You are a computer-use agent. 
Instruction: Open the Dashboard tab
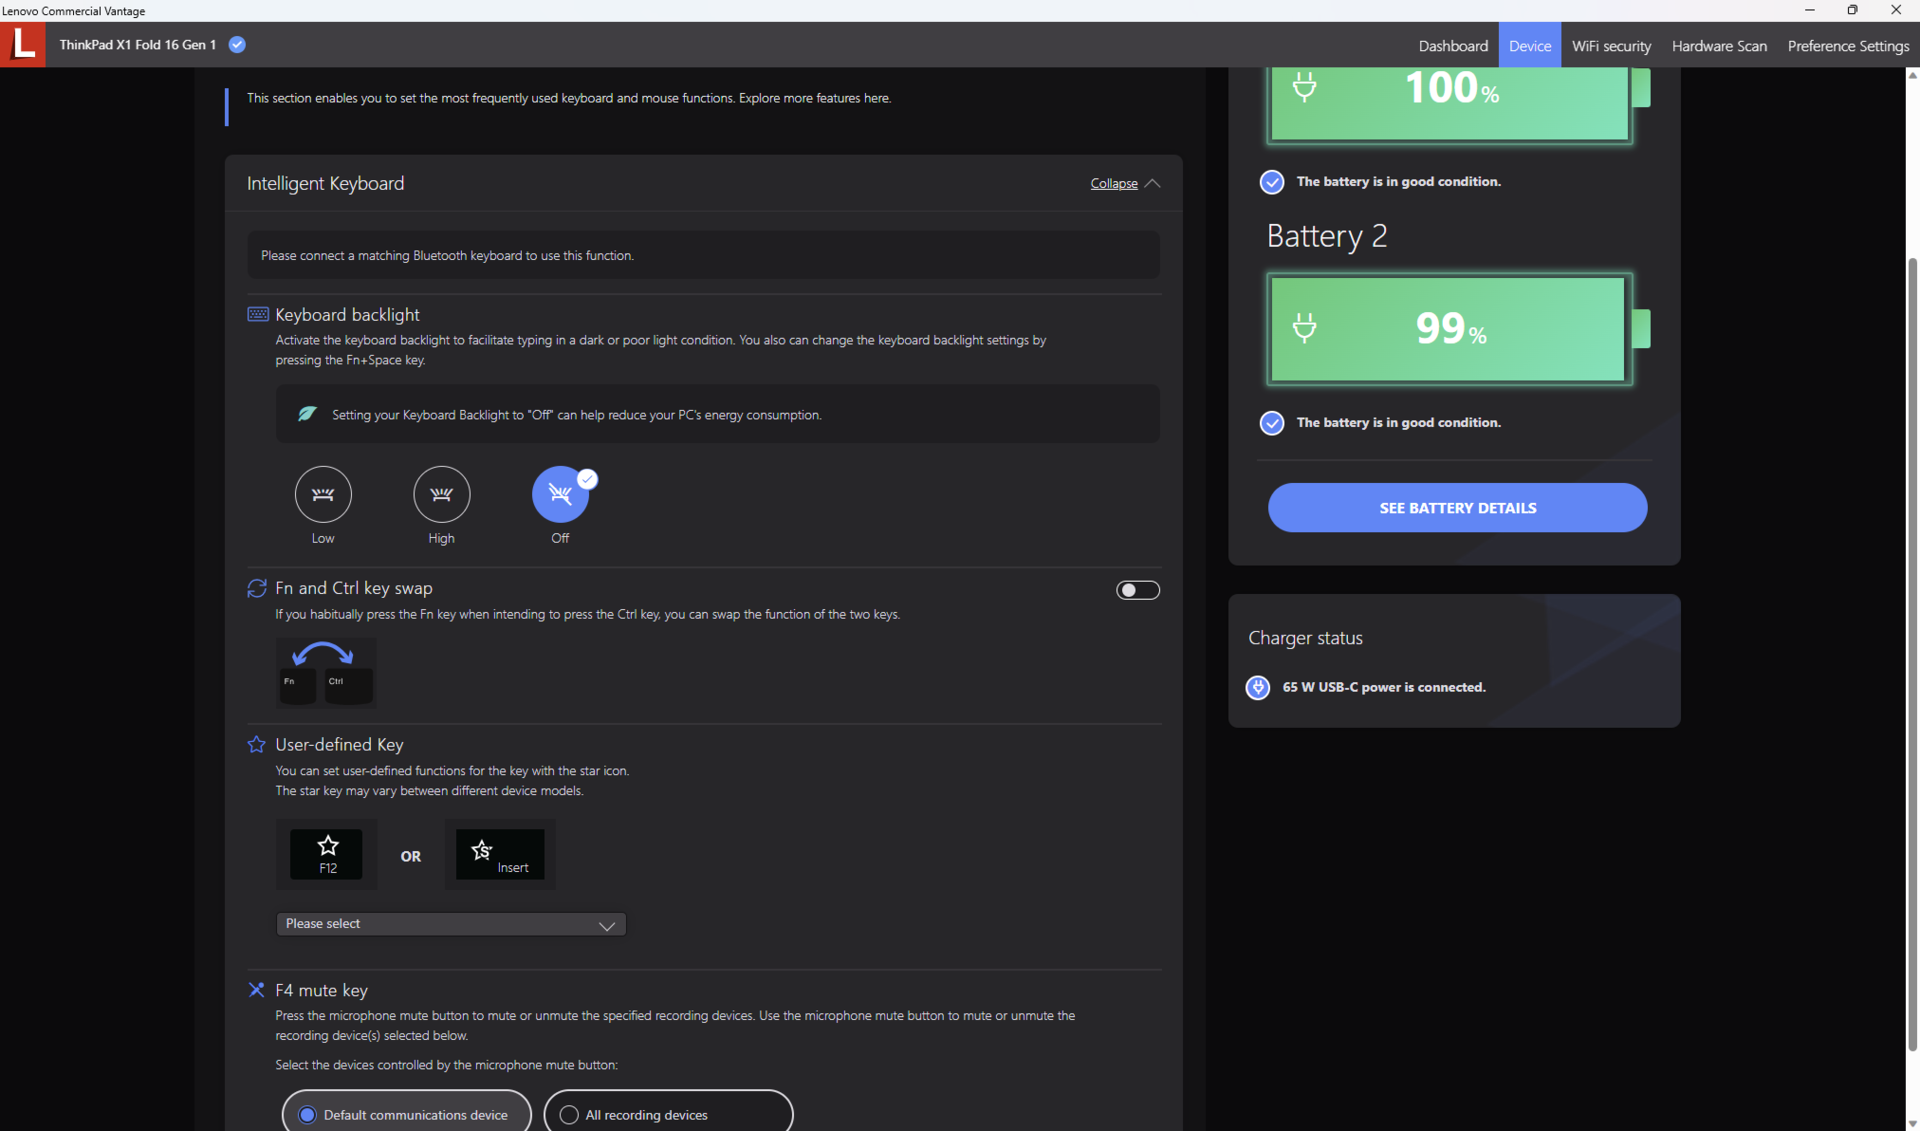(1452, 46)
